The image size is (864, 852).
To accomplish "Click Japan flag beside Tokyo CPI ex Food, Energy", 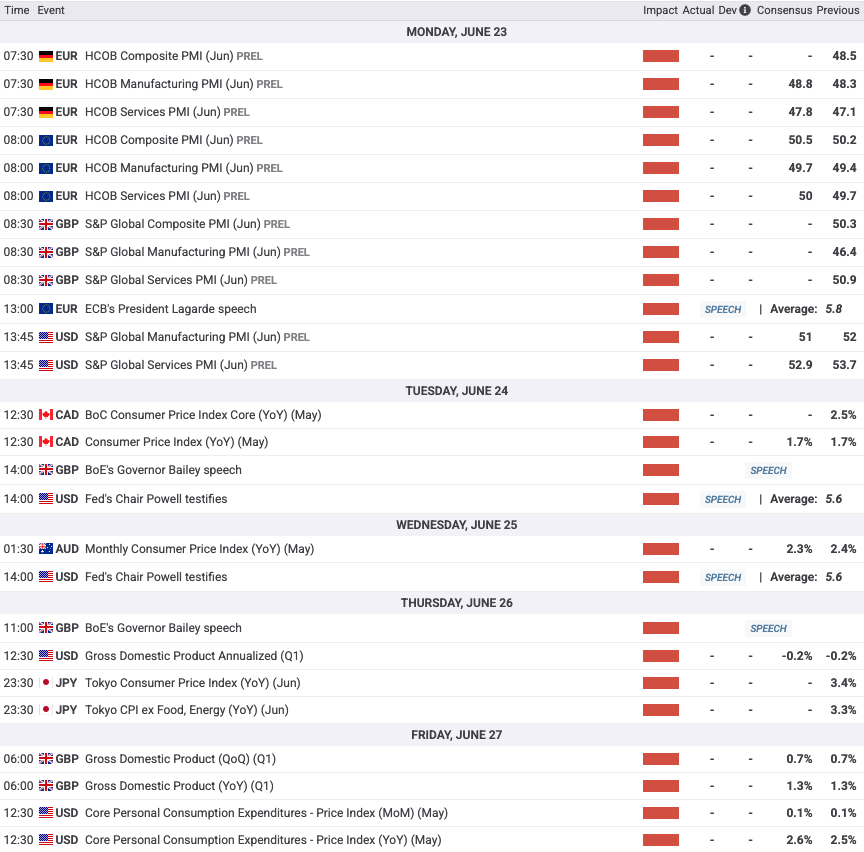I will [x=46, y=710].
